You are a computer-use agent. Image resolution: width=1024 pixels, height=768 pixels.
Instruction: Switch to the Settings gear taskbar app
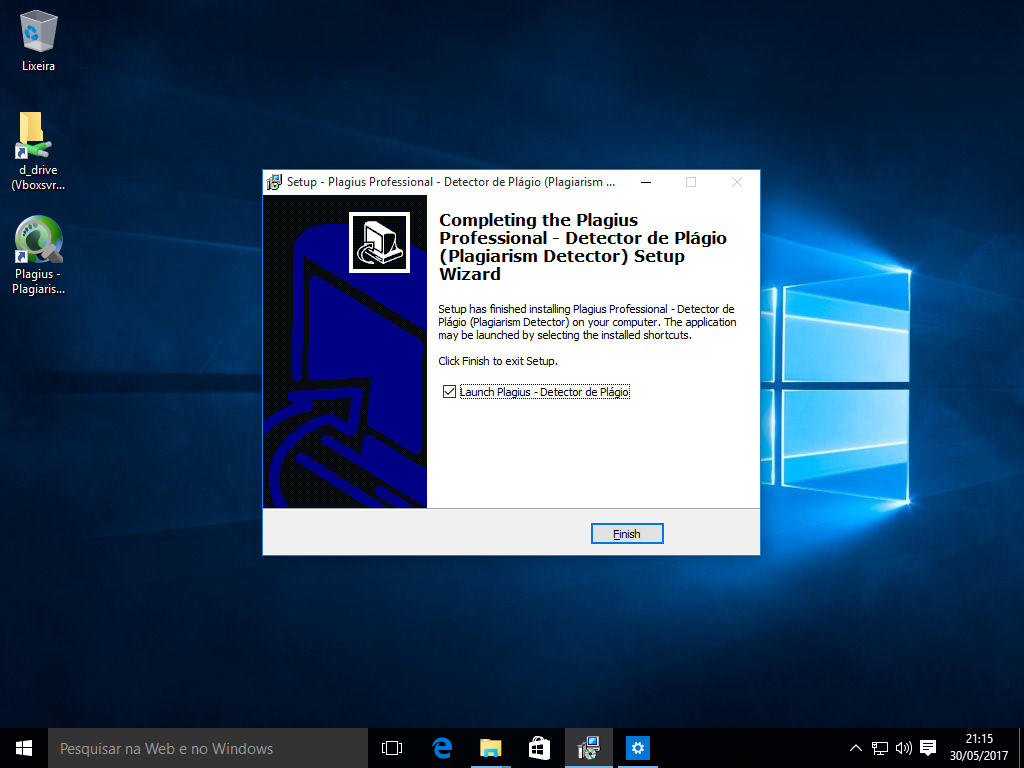[x=638, y=748]
